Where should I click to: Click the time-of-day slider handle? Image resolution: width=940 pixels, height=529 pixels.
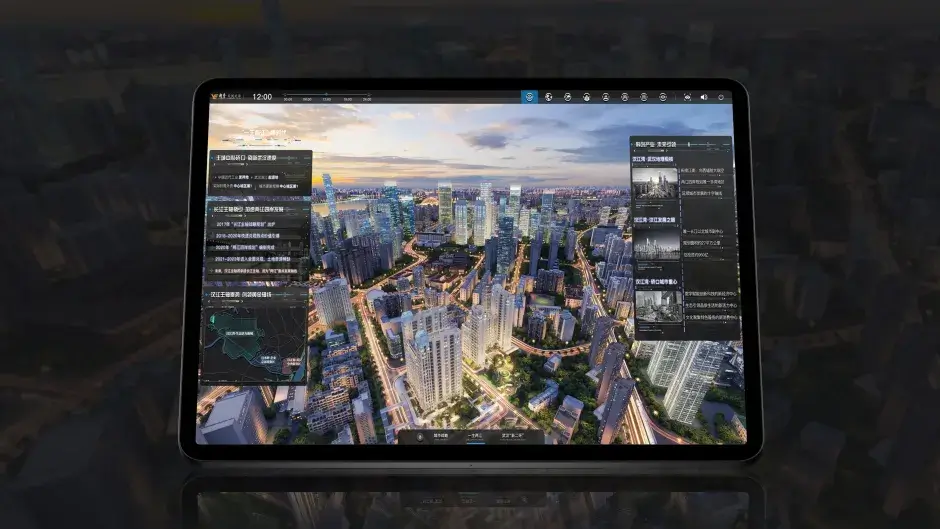(x=326, y=94)
